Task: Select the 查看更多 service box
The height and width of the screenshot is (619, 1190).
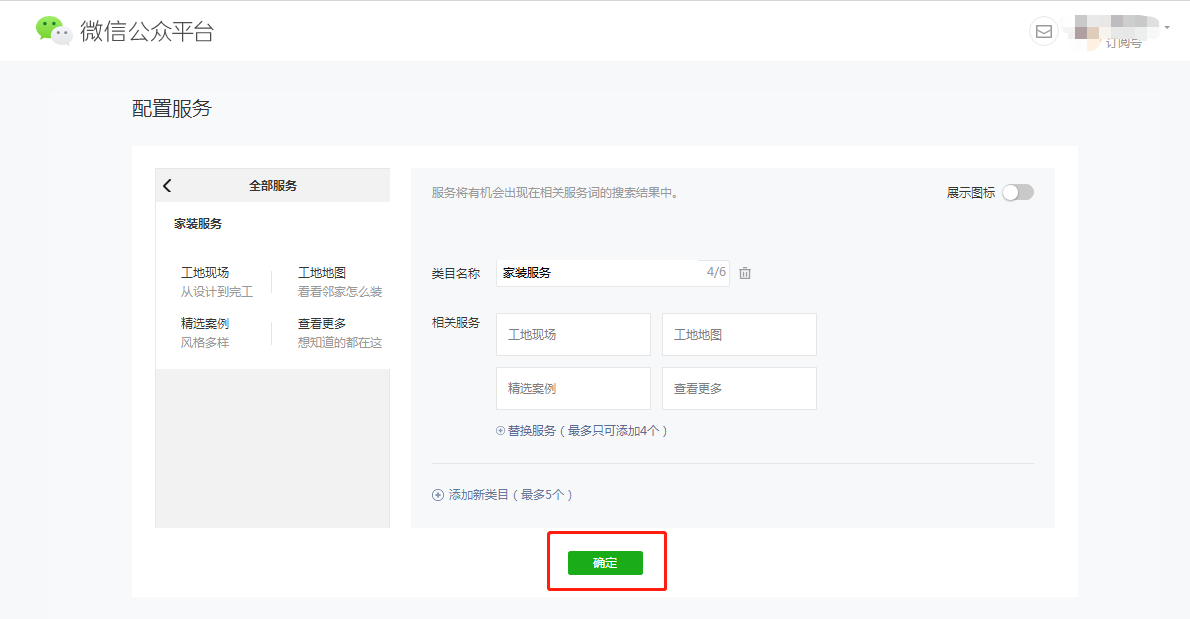Action: point(739,388)
